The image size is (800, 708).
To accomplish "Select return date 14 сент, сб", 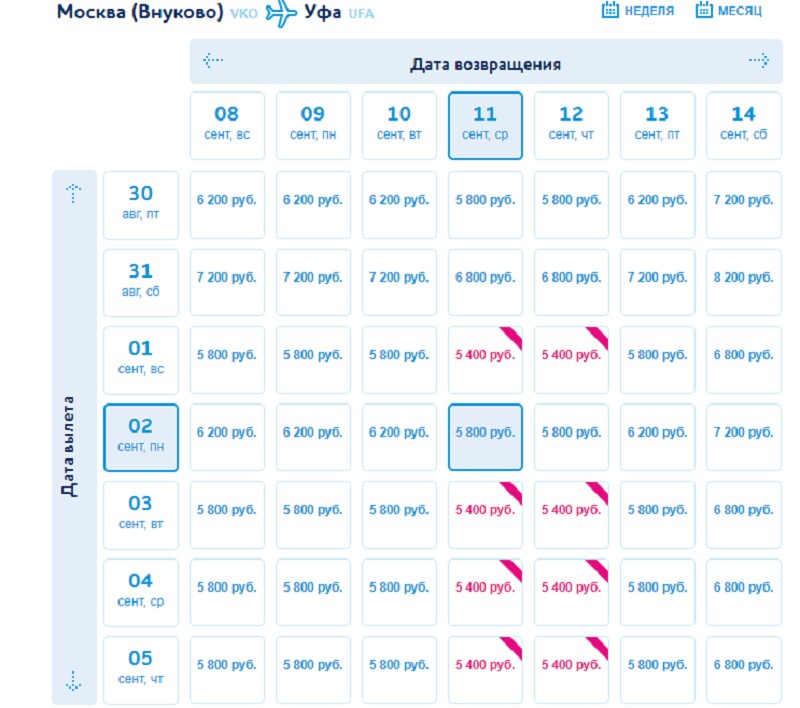I will coord(743,125).
